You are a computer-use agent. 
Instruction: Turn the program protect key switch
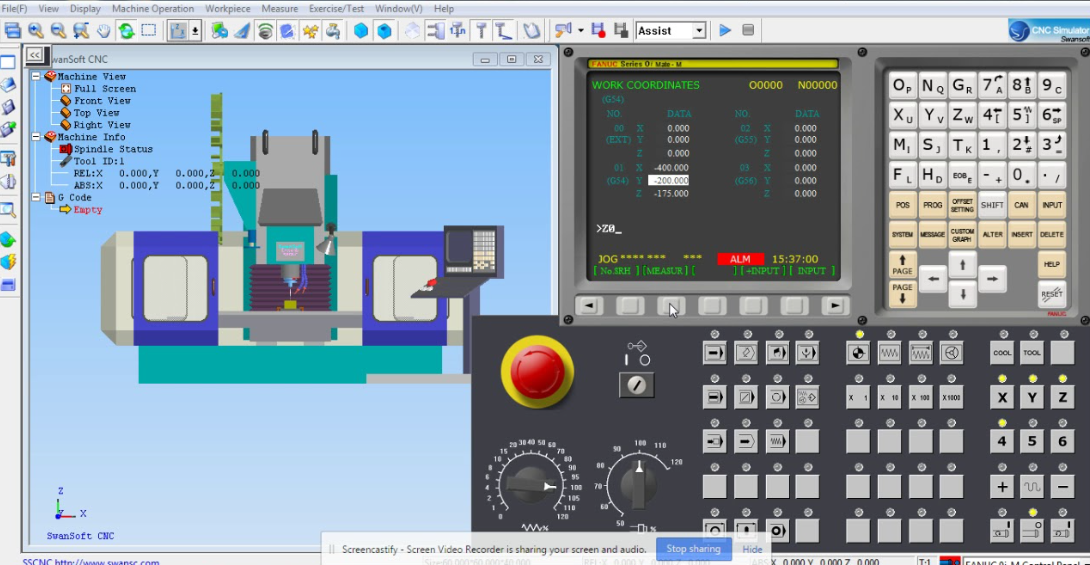point(636,385)
